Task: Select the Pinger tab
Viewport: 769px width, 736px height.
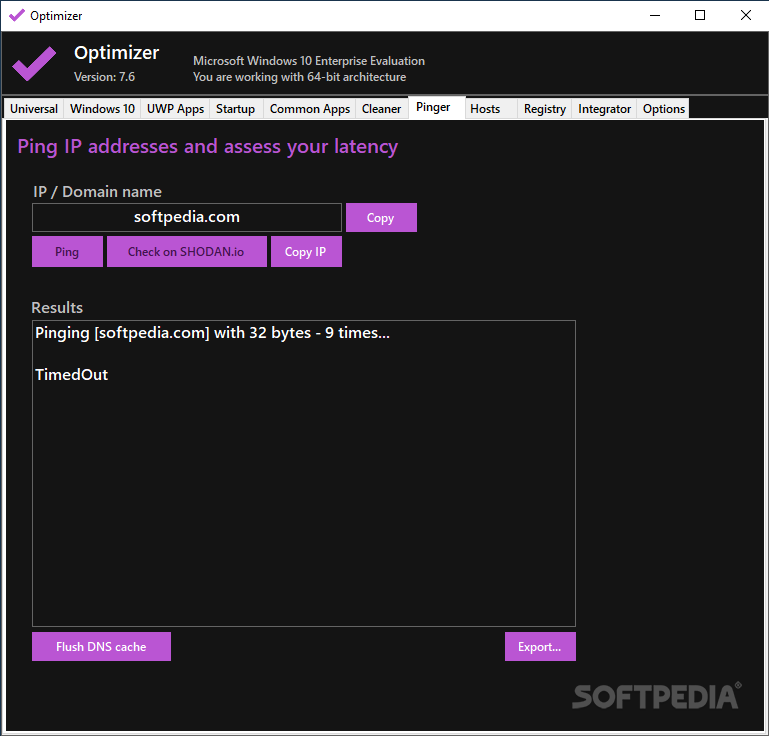Action: point(436,107)
